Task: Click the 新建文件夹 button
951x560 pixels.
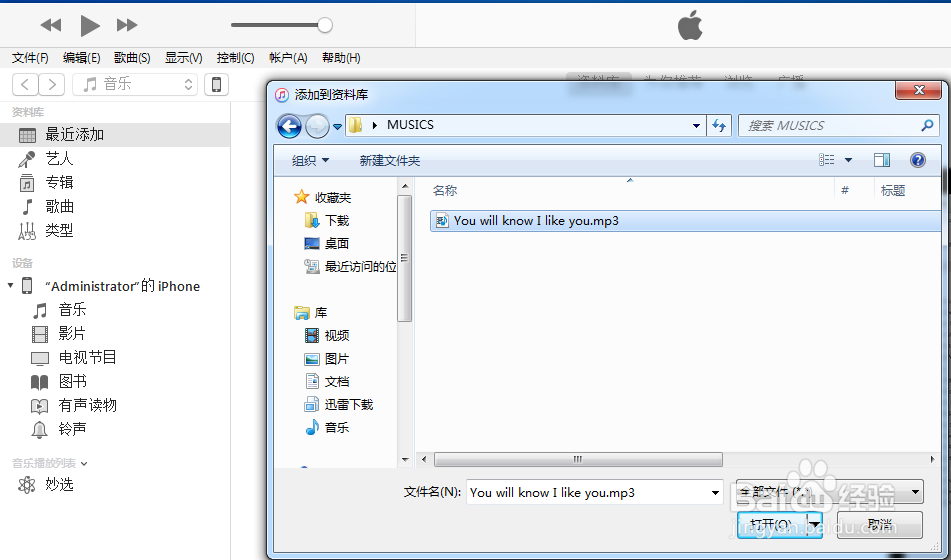Action: pyautogui.click(x=389, y=160)
